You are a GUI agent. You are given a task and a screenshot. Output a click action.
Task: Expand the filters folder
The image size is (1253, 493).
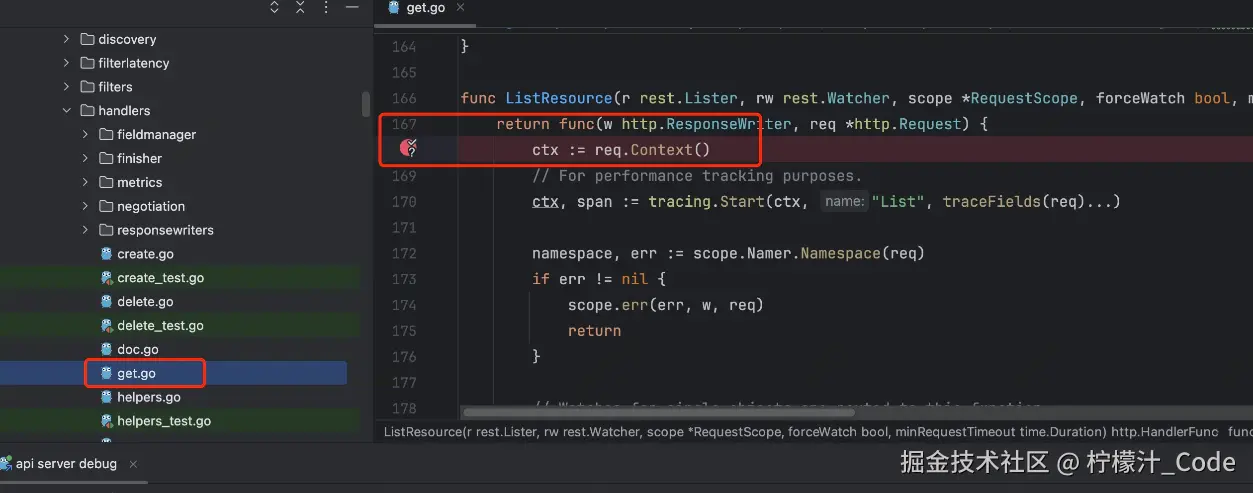[x=66, y=87]
